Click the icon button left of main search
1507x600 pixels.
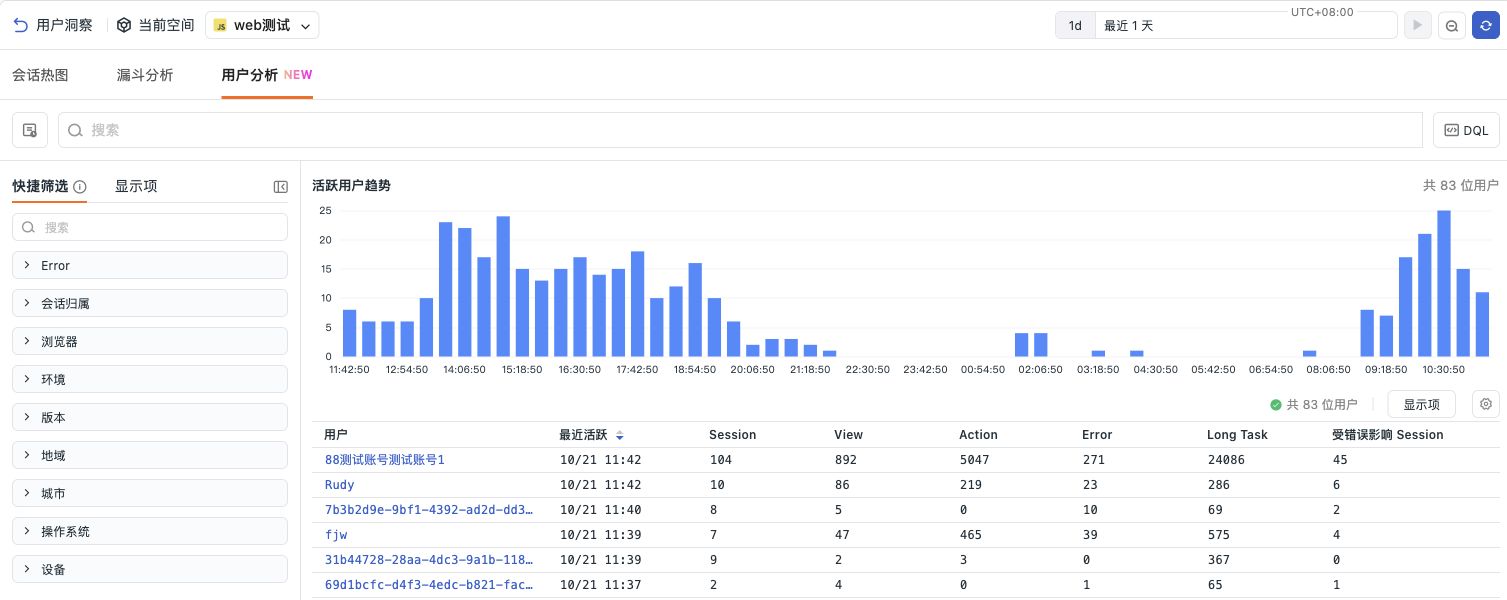coord(30,130)
